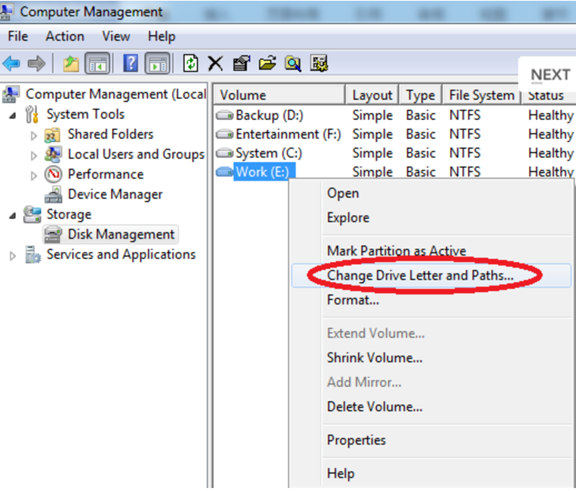Screen dimensions: 576x491
Task: Click the Open folder toolbar icon
Action: pos(267,63)
